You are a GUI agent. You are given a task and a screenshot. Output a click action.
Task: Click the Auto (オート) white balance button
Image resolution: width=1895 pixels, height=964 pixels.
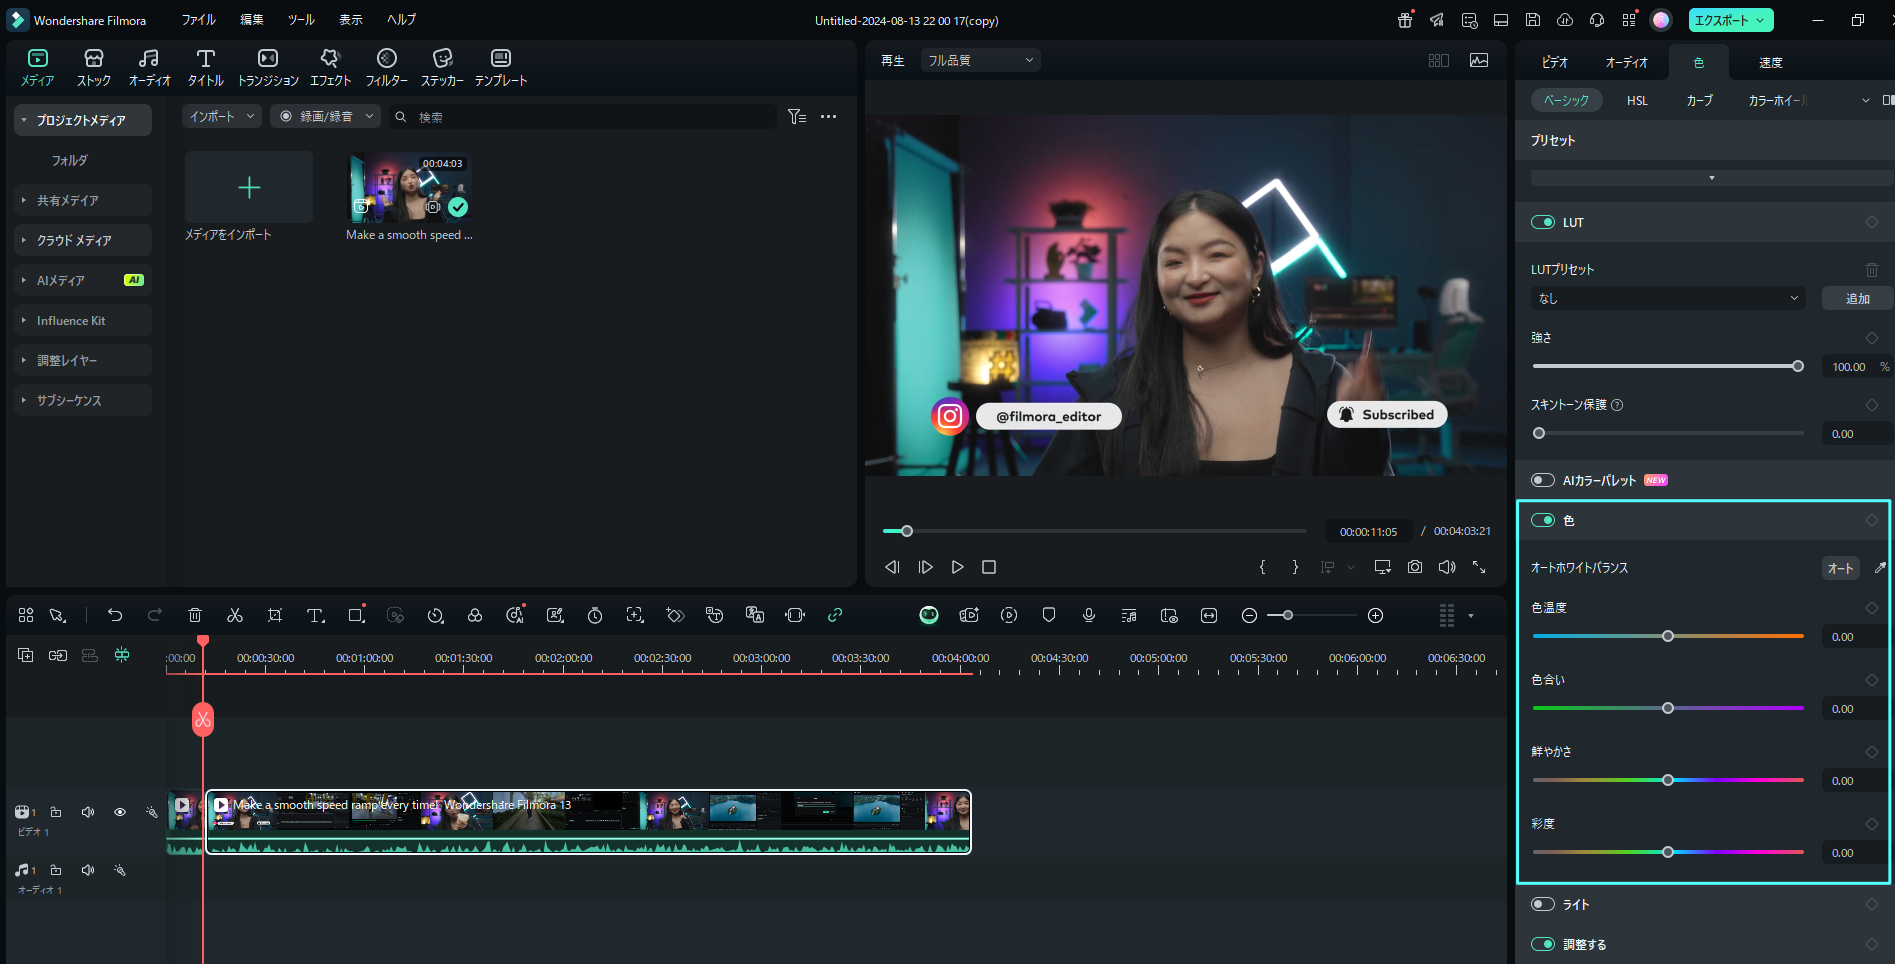[x=1840, y=568]
